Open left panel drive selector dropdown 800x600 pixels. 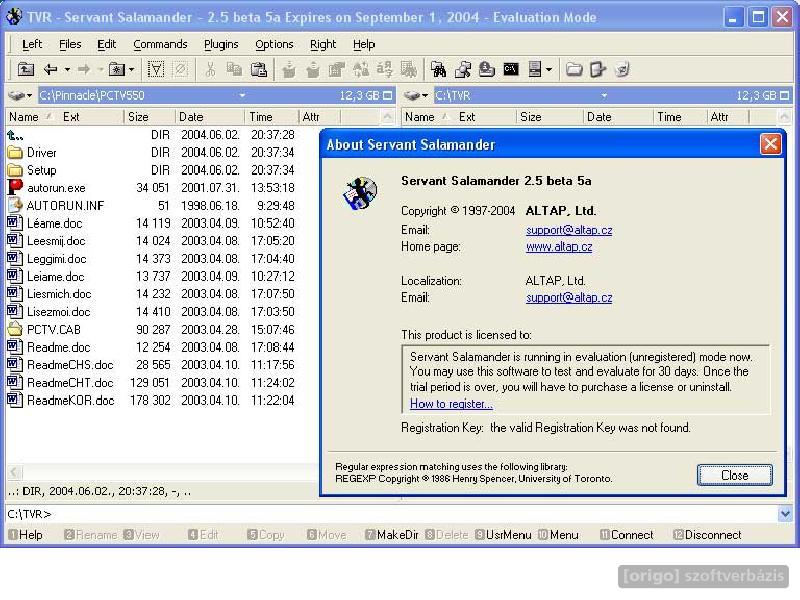pyautogui.click(x=20, y=95)
